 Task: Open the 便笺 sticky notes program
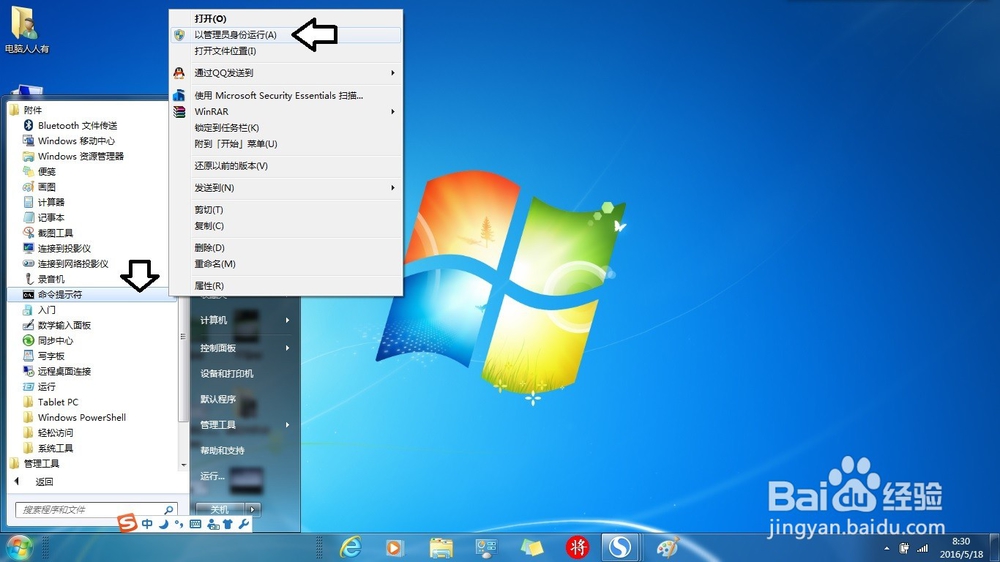click(x=39, y=172)
